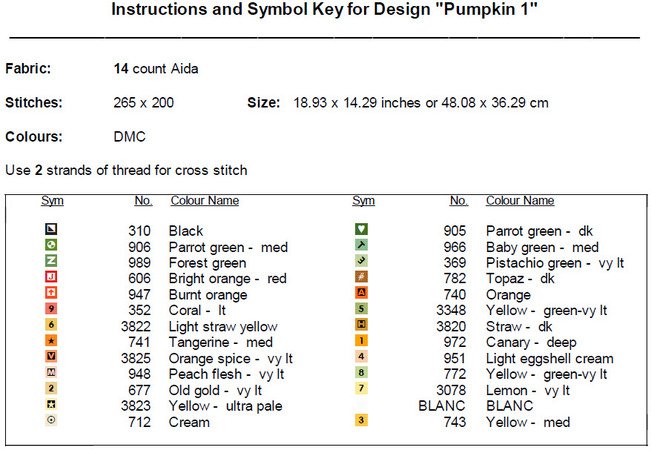The height and width of the screenshot is (450, 651).
Task: Click the Parrot green dk 905 symbol
Action: pos(361,230)
